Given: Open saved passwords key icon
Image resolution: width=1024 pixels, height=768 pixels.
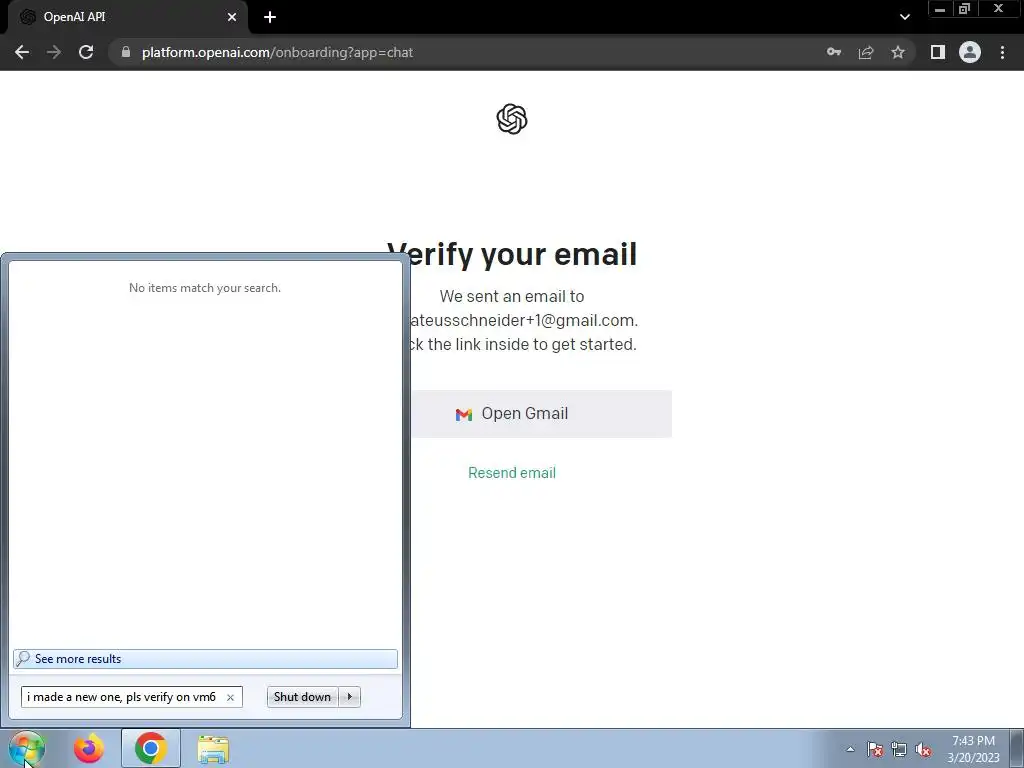Looking at the screenshot, I should pyautogui.click(x=834, y=52).
